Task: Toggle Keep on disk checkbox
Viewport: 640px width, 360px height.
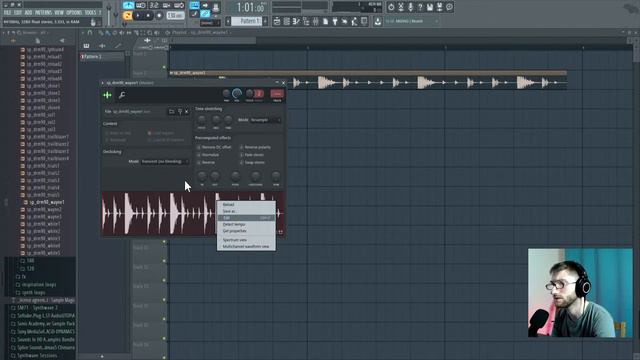Action: pyautogui.click(x=107, y=133)
